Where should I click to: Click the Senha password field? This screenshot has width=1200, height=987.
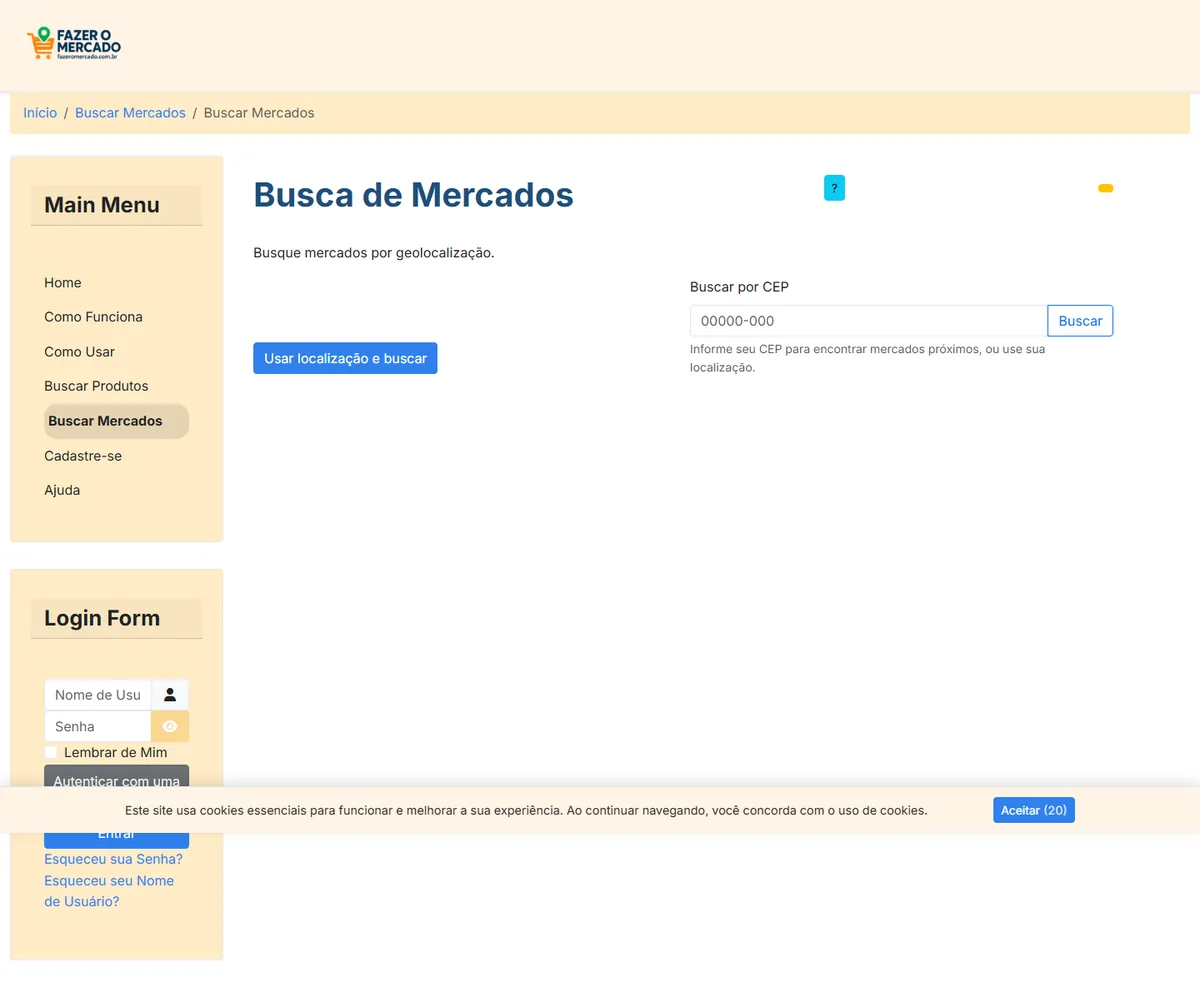(98, 727)
